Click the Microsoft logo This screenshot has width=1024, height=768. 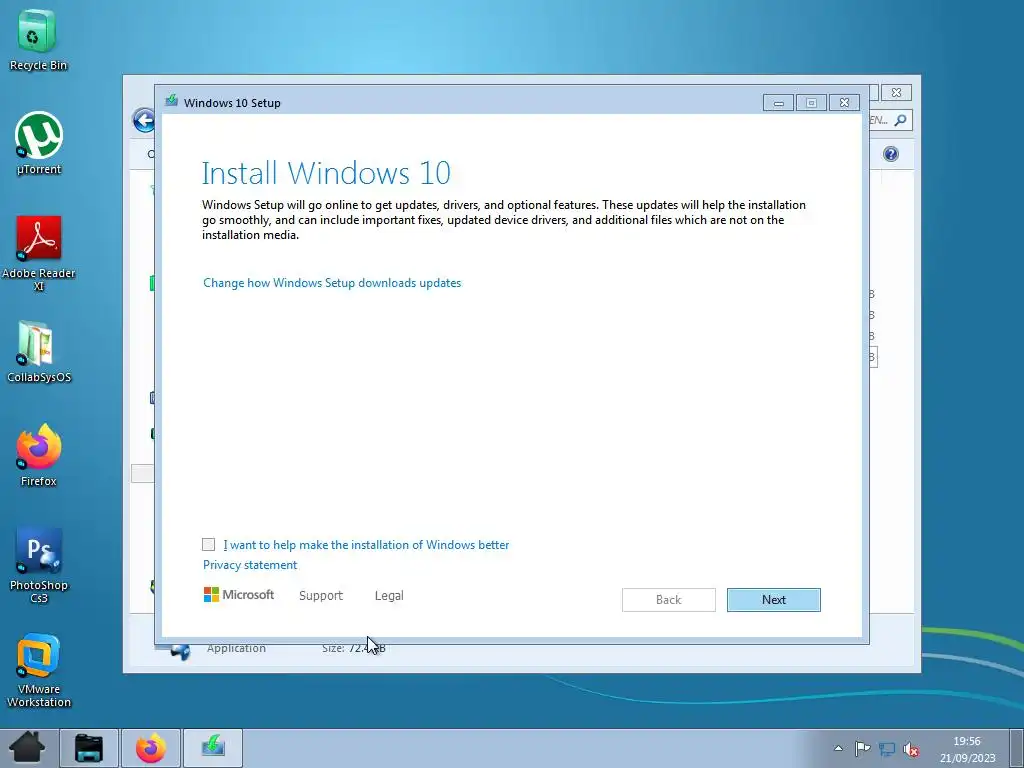click(238, 594)
